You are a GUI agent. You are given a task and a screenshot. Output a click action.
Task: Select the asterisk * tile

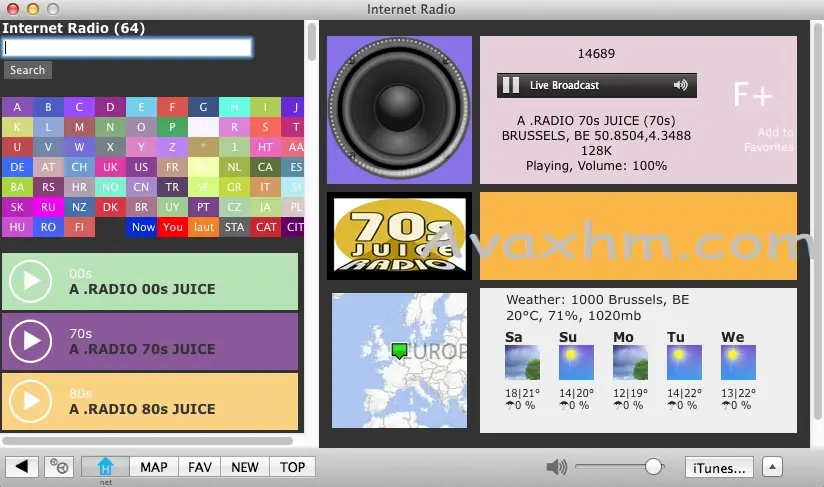click(x=203, y=147)
